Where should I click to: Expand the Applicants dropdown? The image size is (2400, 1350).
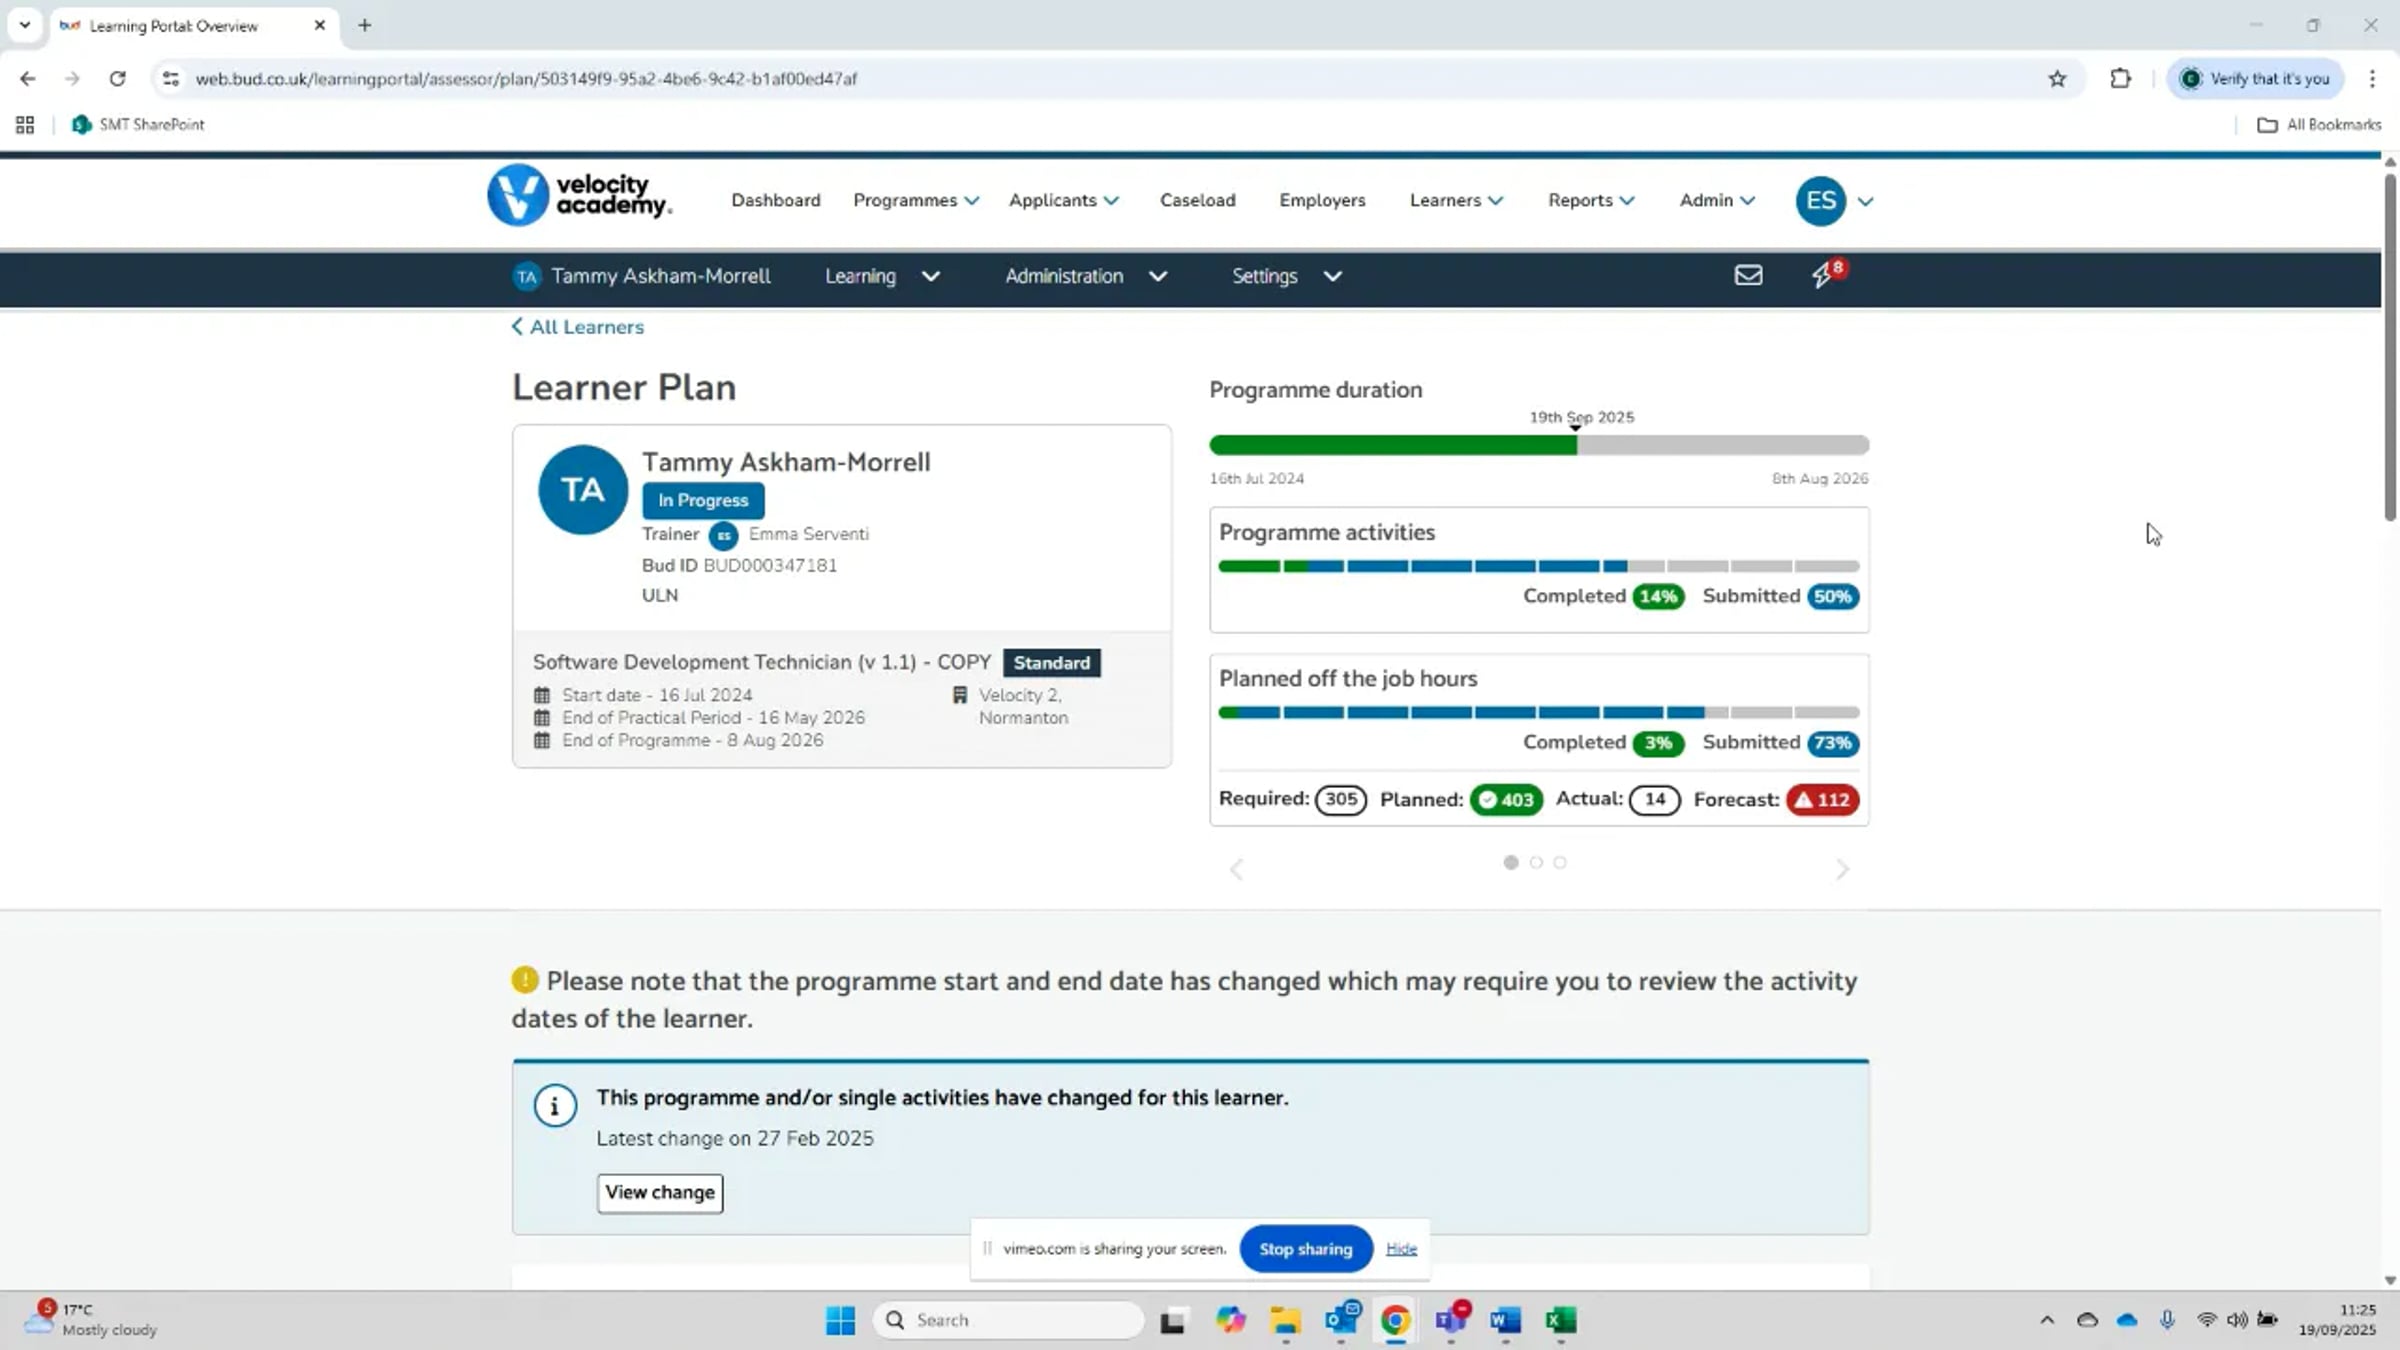tap(1063, 201)
